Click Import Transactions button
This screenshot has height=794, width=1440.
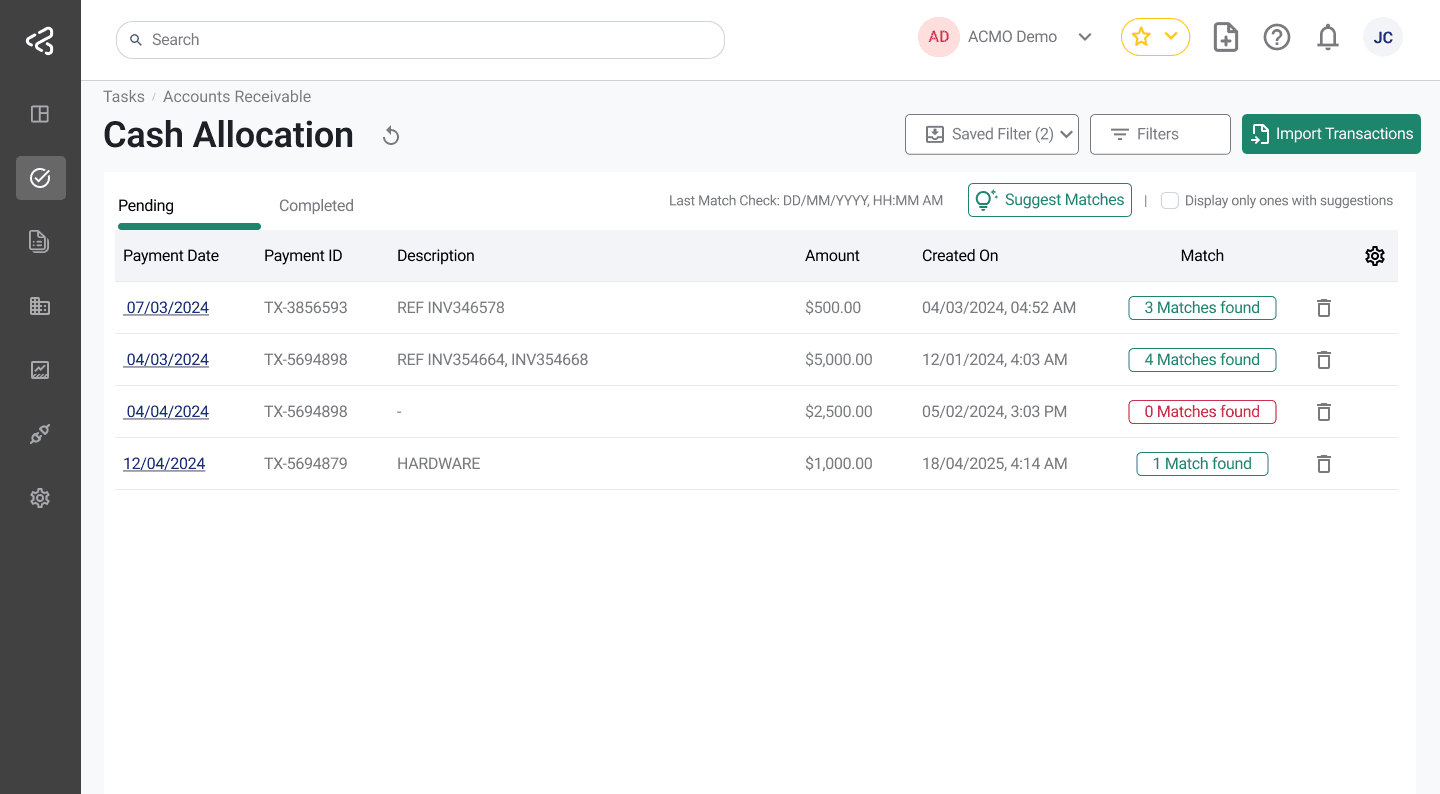(x=1331, y=133)
